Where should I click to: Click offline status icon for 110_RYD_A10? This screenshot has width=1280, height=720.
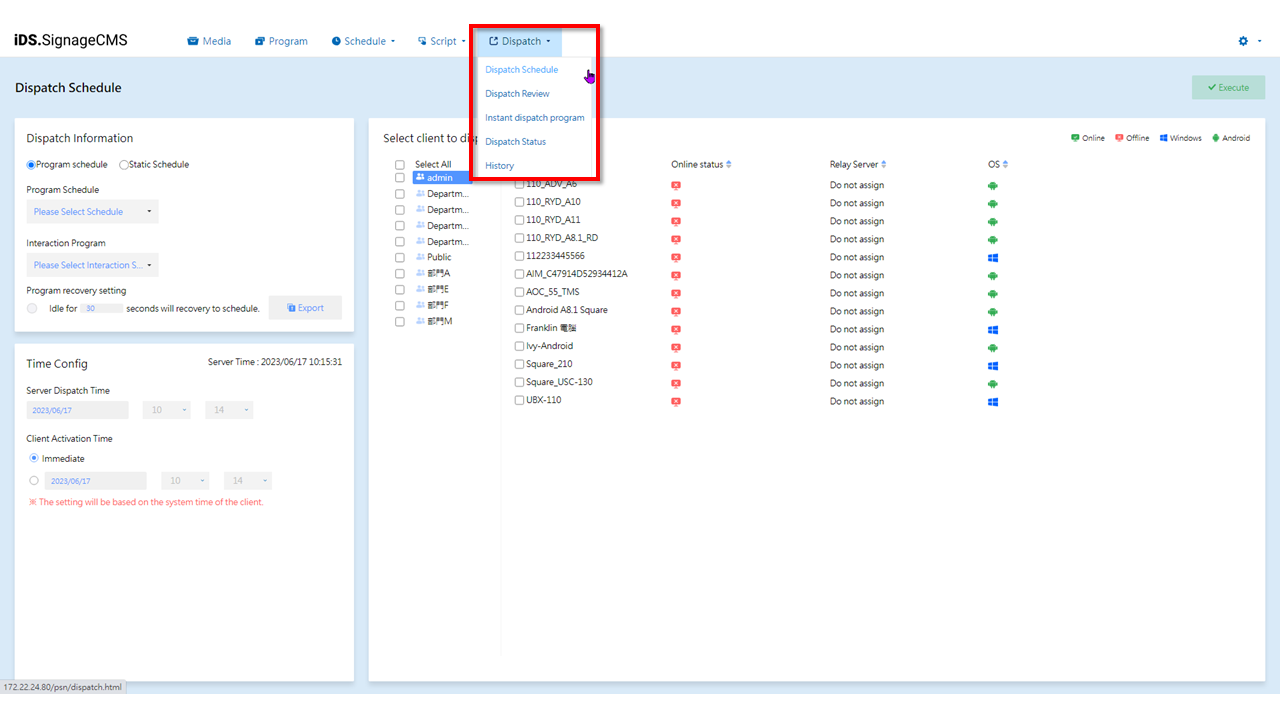[676, 203]
